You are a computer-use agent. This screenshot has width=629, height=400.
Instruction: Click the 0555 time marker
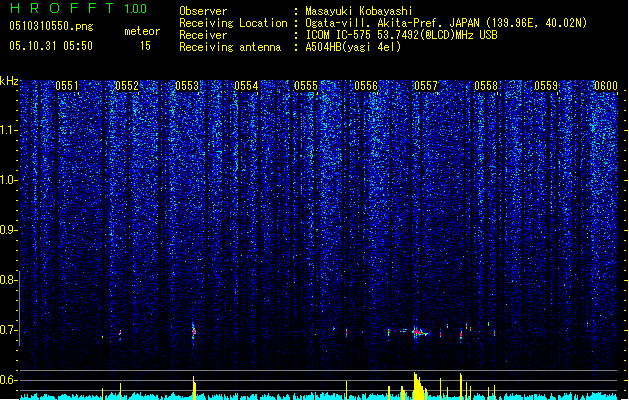coord(306,86)
